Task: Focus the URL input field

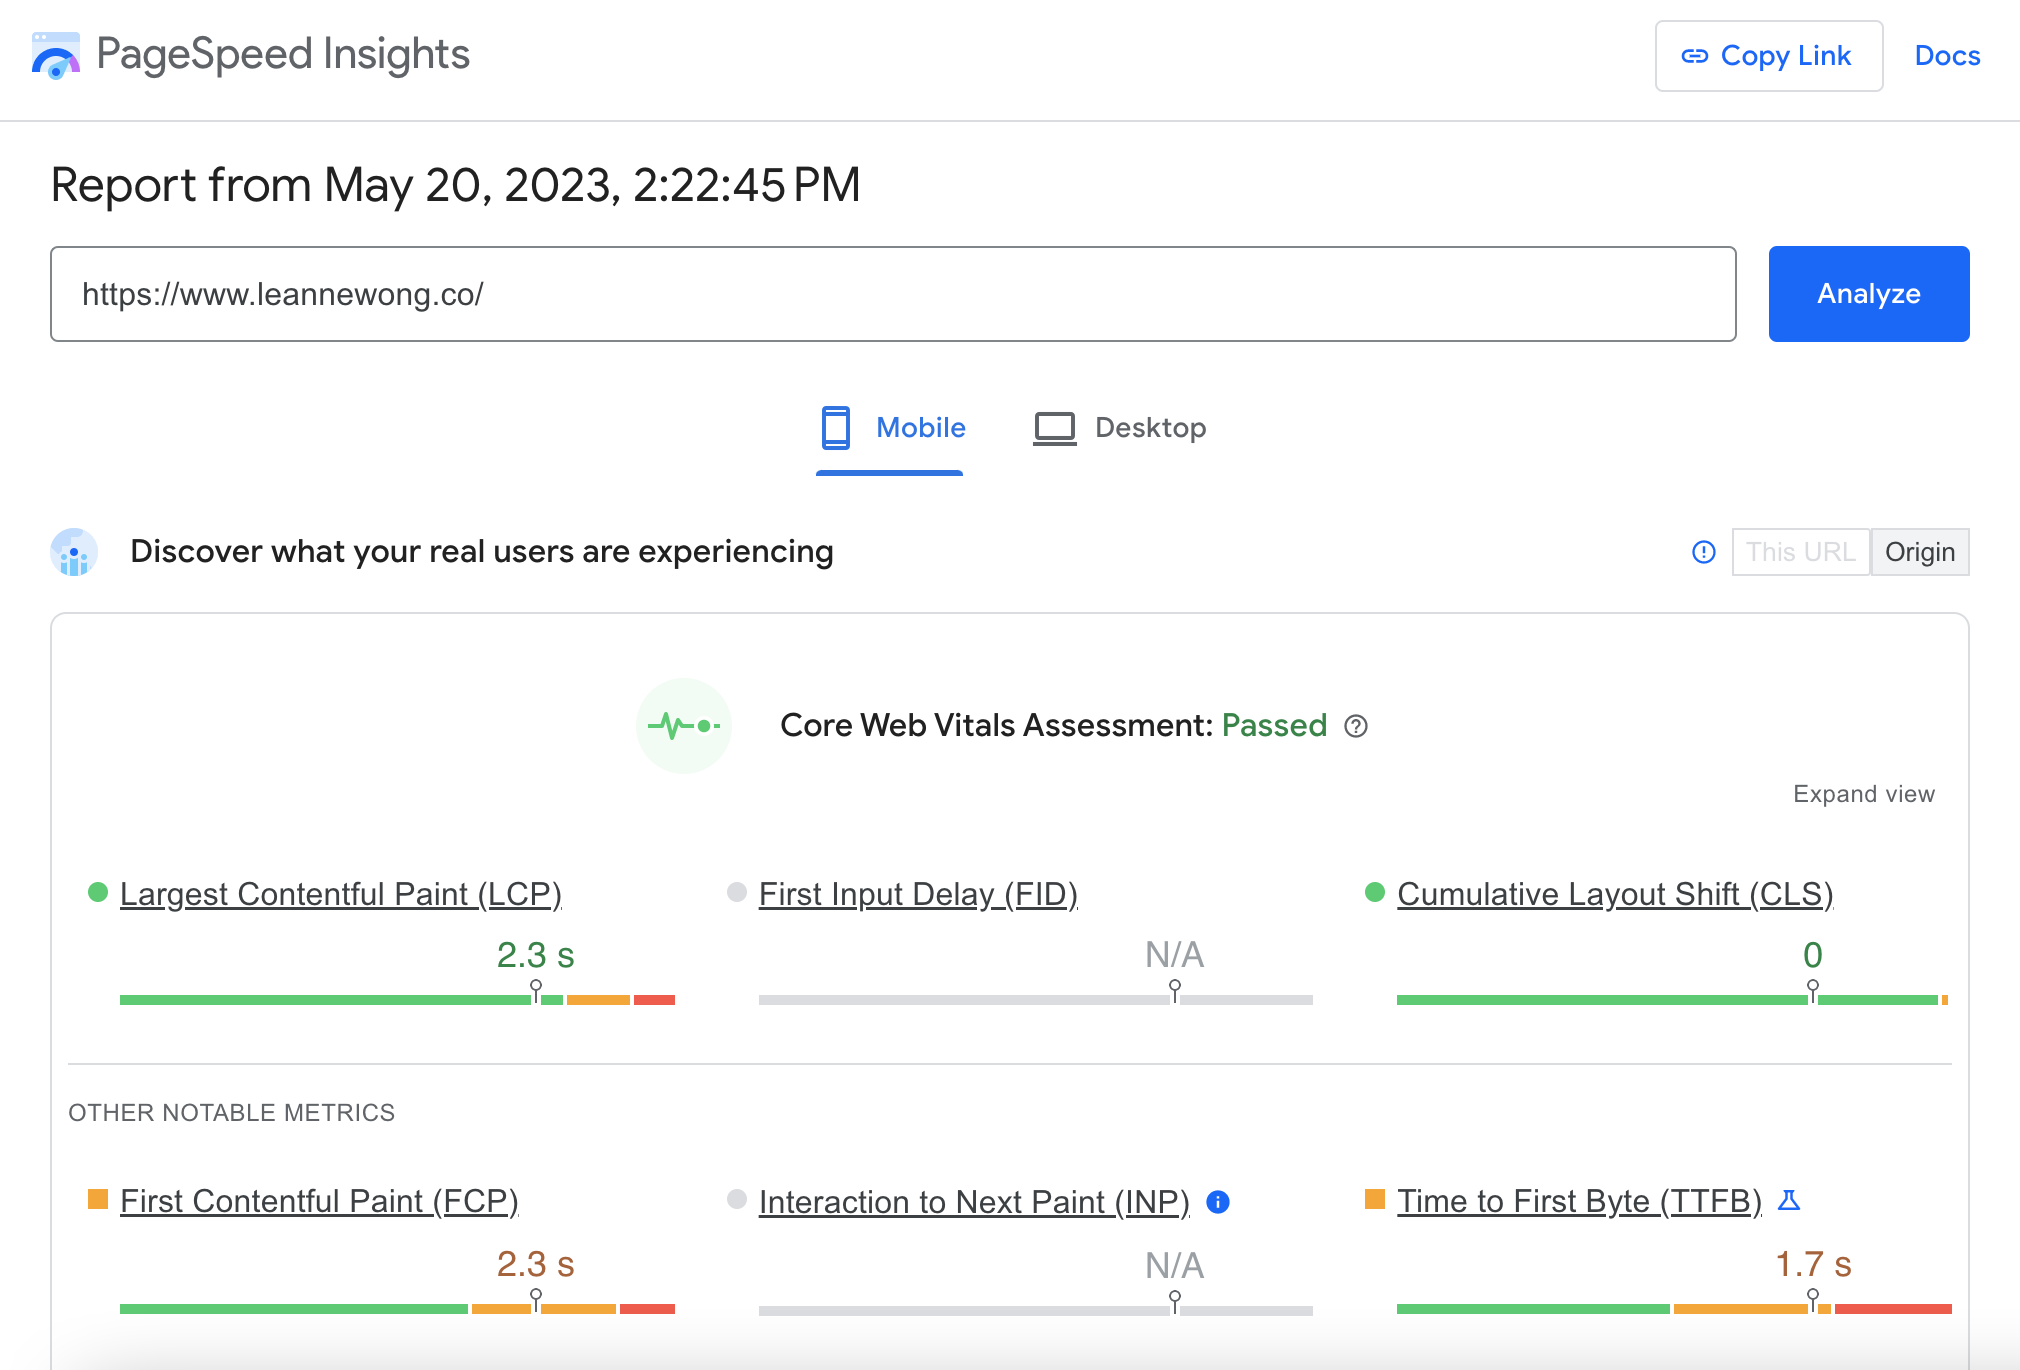Action: [893, 294]
